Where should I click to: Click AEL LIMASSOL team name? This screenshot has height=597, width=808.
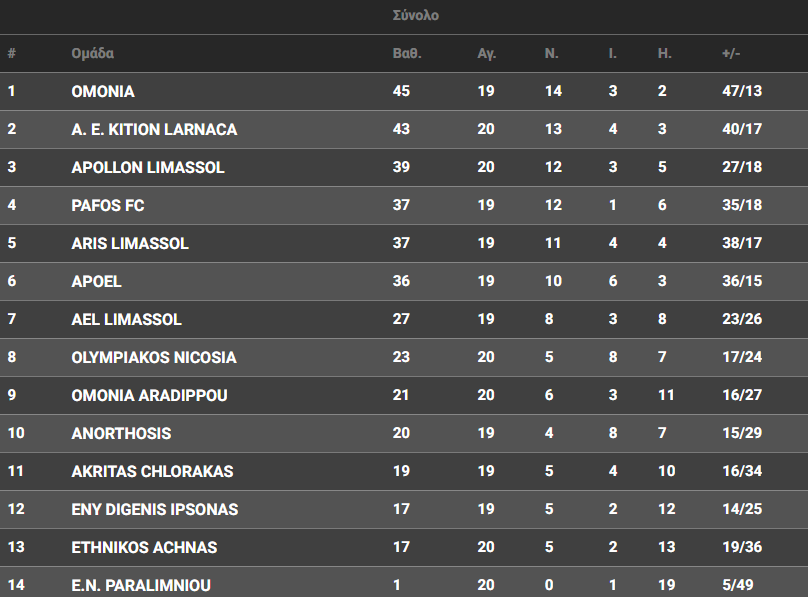[127, 319]
